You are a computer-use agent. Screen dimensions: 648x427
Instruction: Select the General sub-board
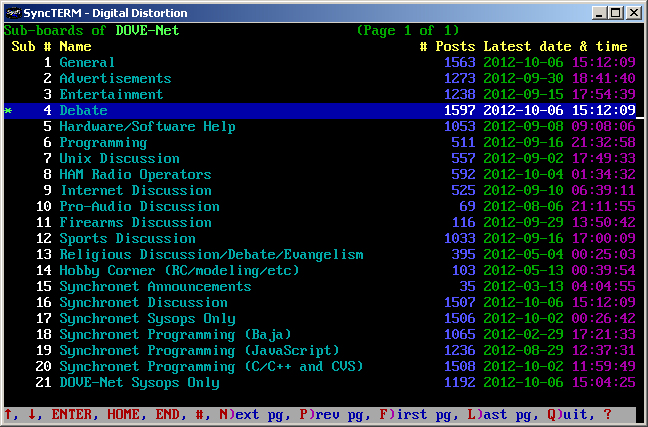(87, 62)
